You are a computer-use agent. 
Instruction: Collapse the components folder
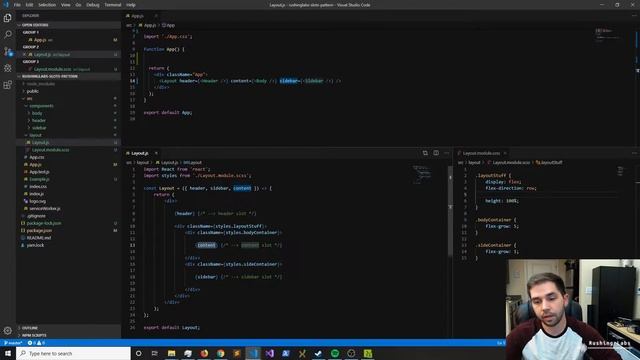41,106
